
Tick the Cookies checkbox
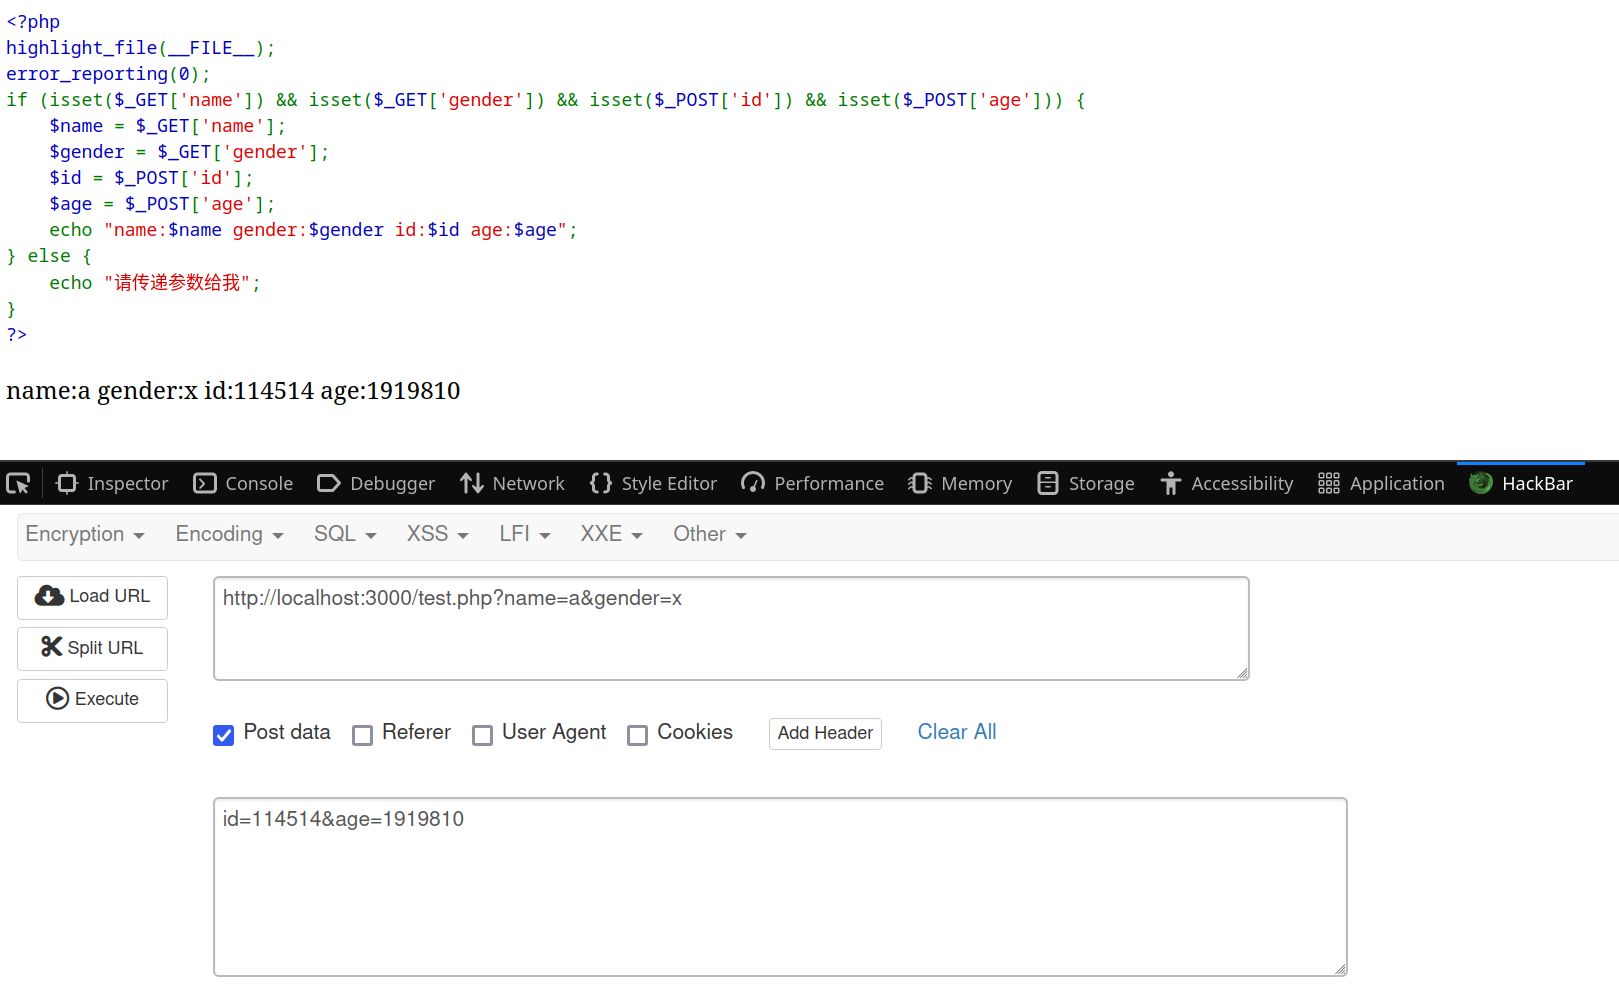click(x=638, y=735)
